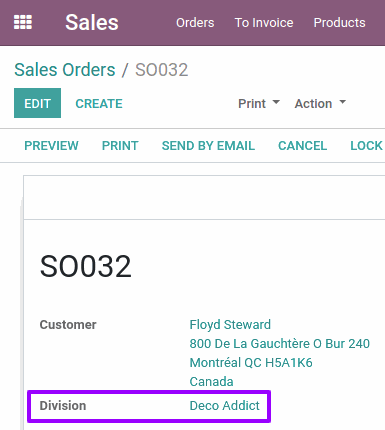385x430 pixels.
Task: Click the PREVIEW button
Action: [51, 146]
